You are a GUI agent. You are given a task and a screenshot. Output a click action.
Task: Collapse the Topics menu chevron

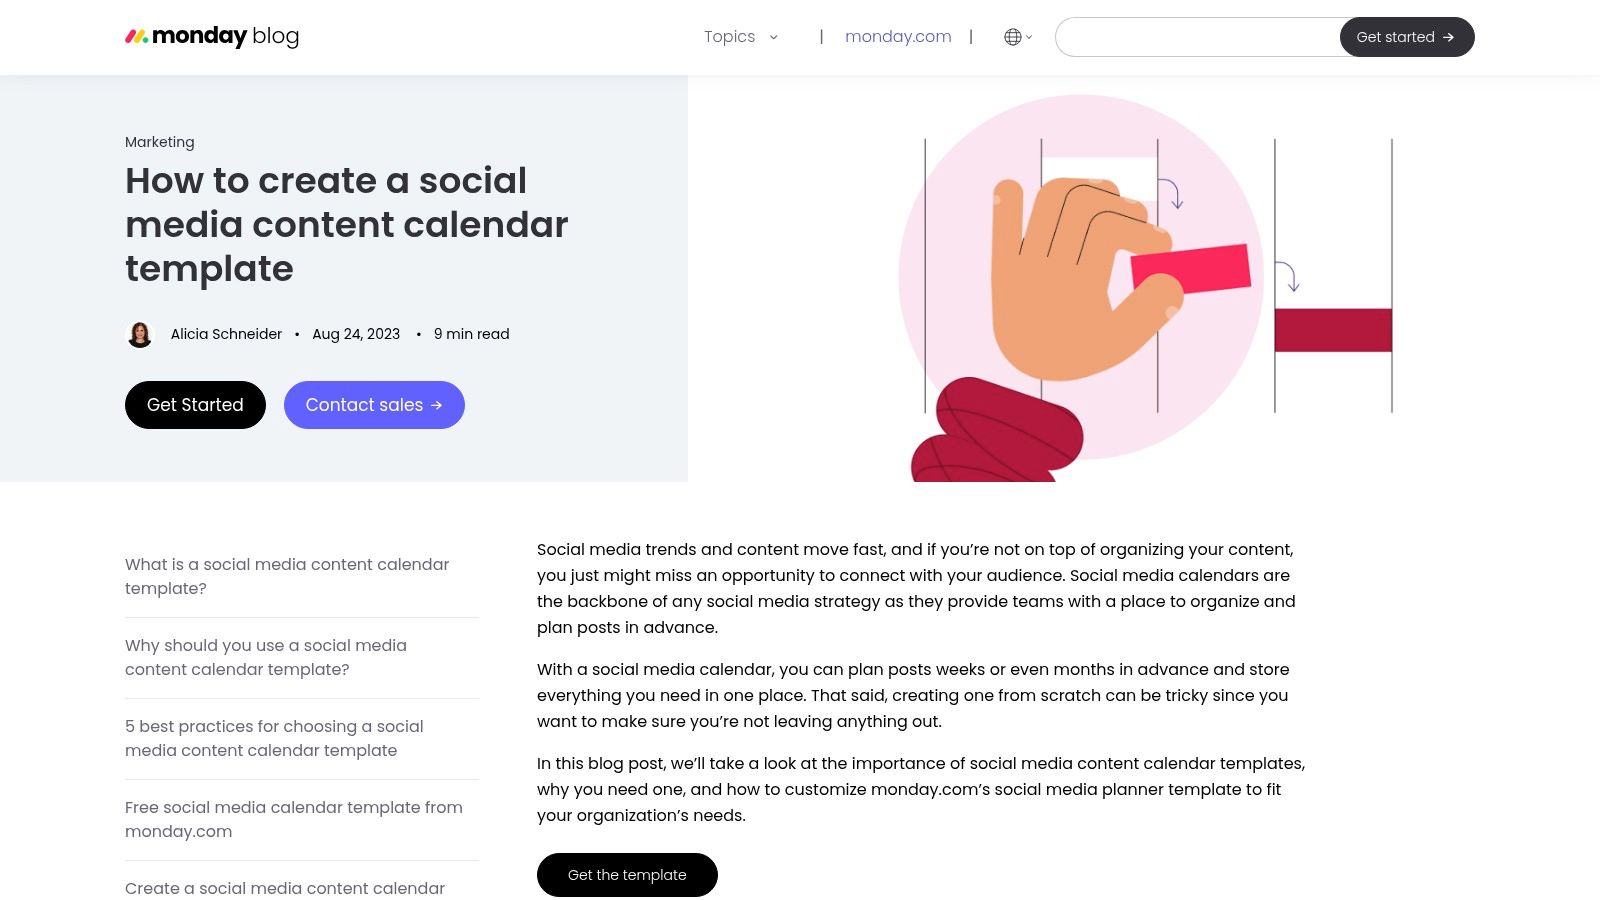[x=772, y=37]
